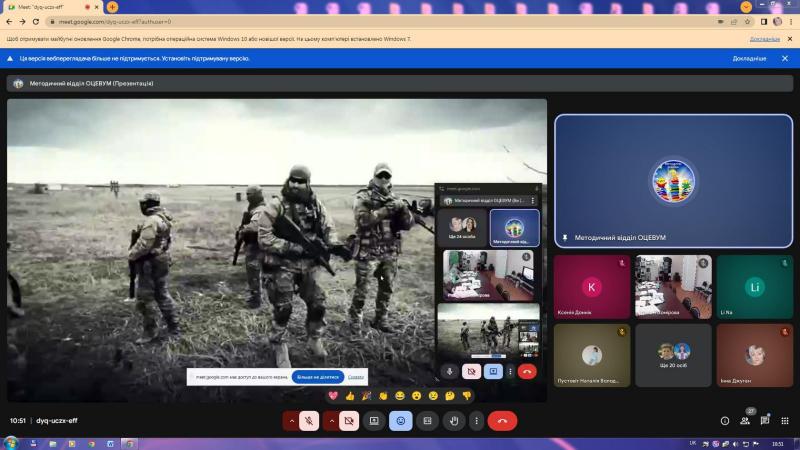Screen dimensions: 800x450
Task: Open the chat with everyone icon
Action: click(765, 421)
